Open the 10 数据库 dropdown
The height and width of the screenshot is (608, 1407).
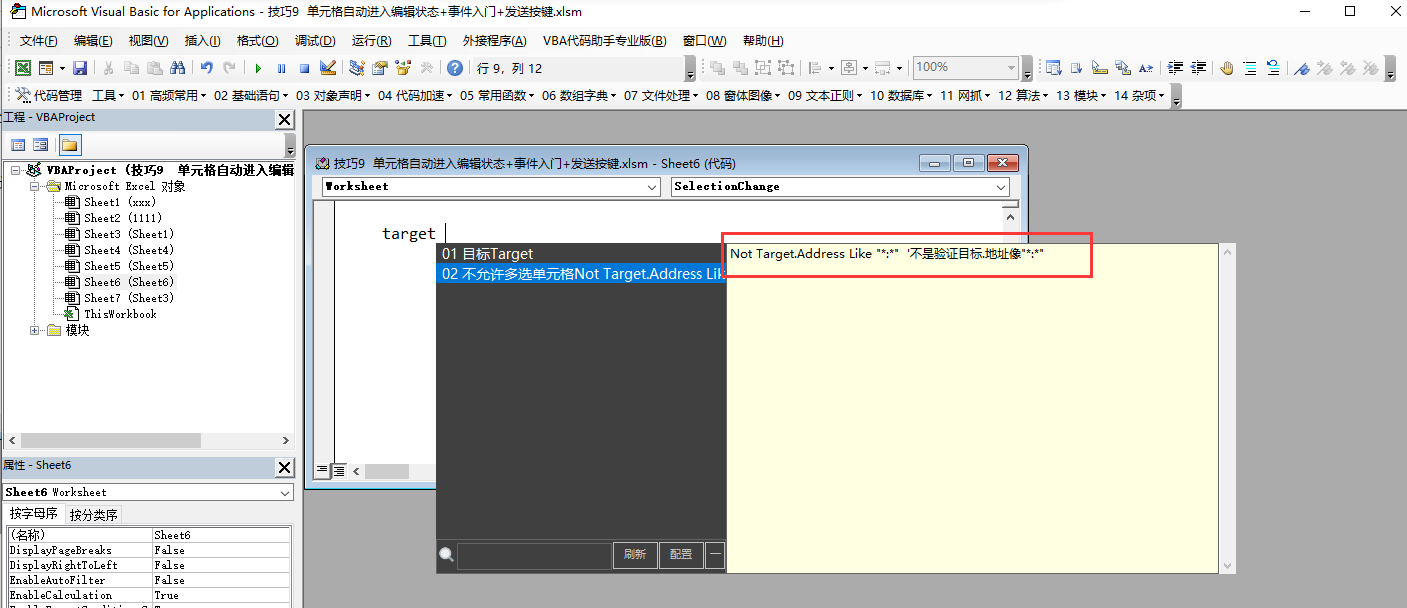tap(901, 96)
